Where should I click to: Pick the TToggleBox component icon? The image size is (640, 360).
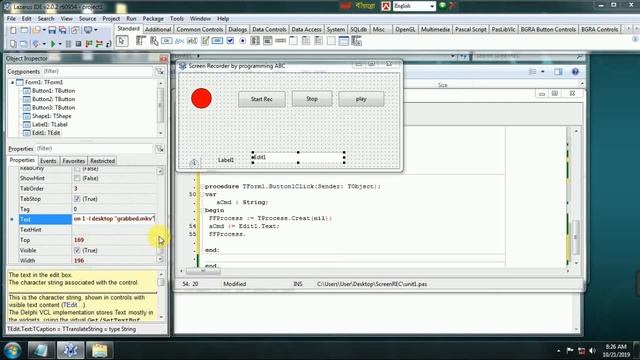pyautogui.click(x=217, y=41)
